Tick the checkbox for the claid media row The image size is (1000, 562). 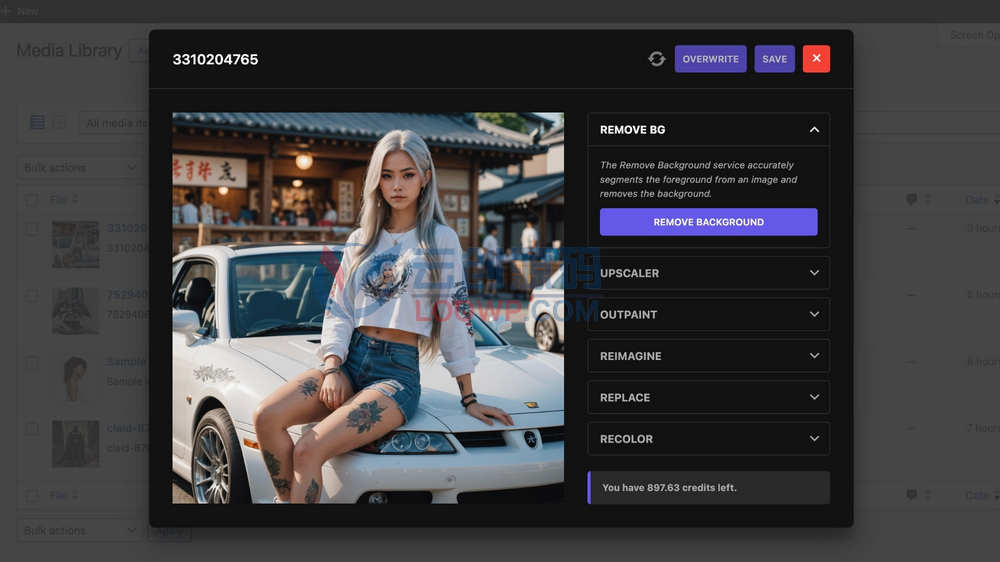point(31,429)
